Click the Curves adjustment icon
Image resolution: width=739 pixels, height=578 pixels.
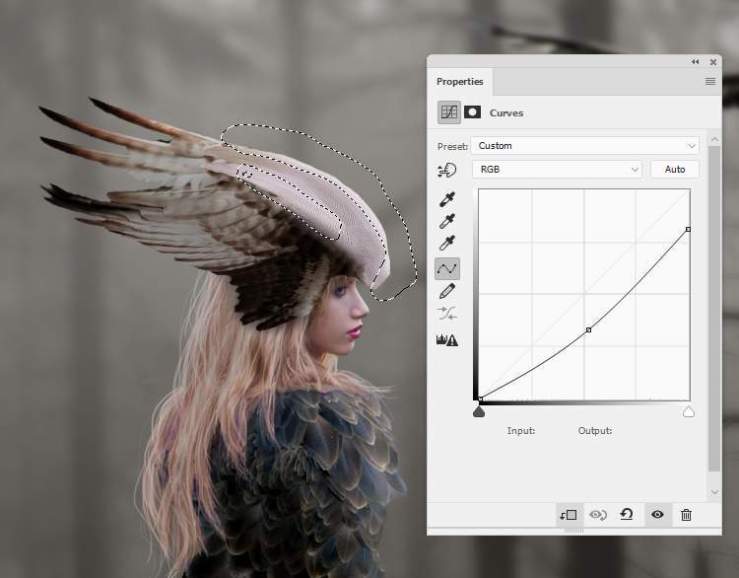pyautogui.click(x=449, y=112)
